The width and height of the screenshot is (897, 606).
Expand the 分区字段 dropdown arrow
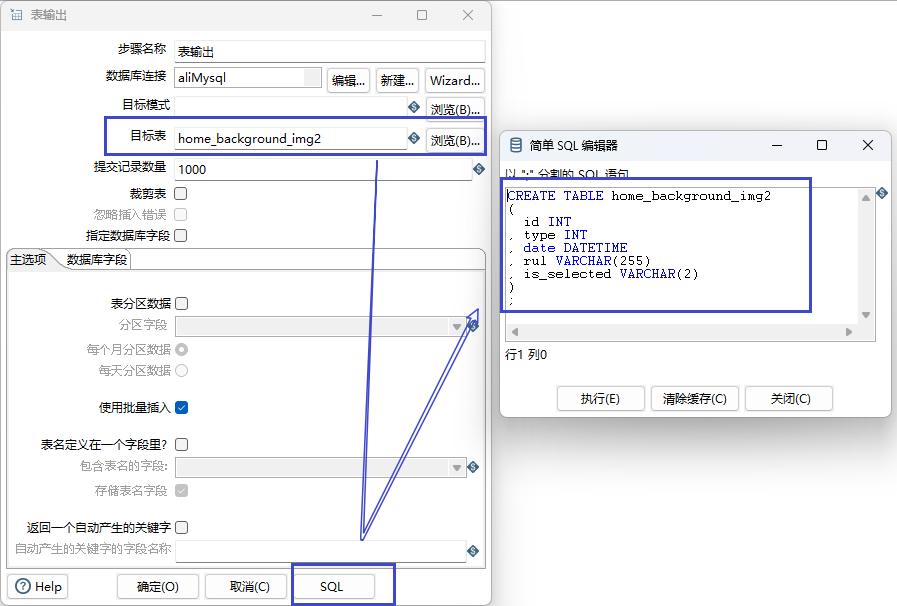[457, 326]
